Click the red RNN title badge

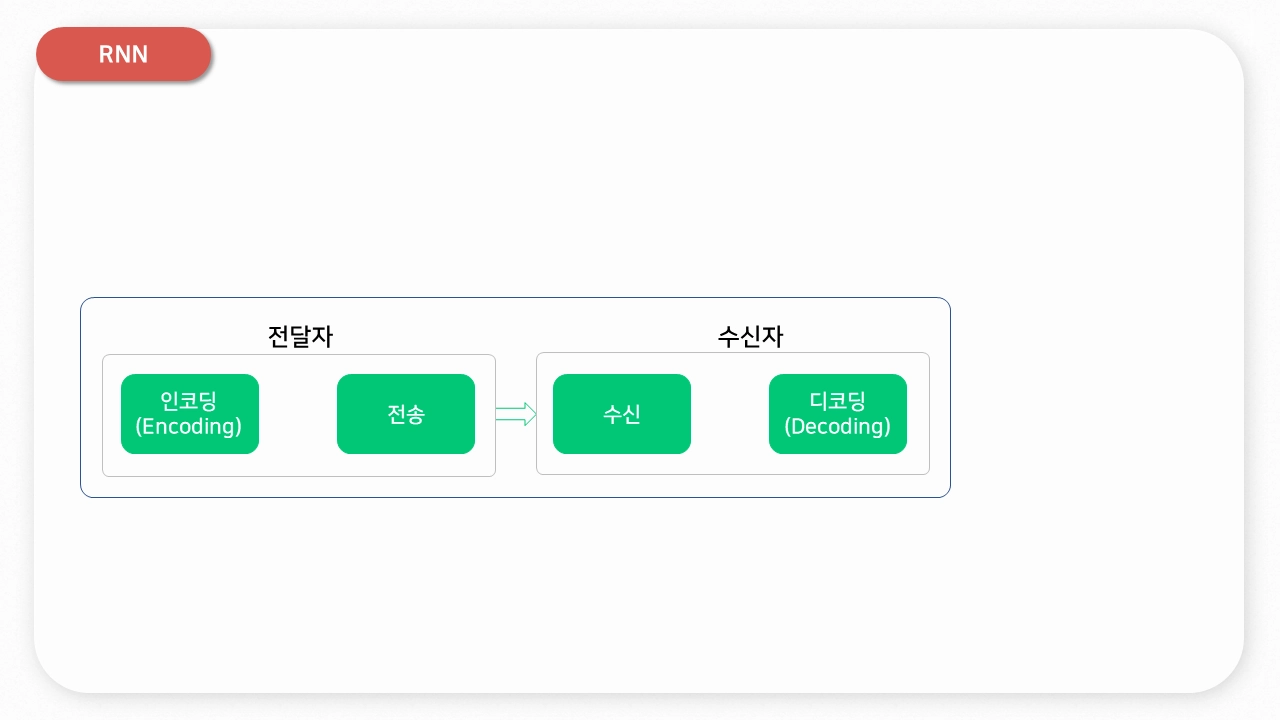(124, 54)
